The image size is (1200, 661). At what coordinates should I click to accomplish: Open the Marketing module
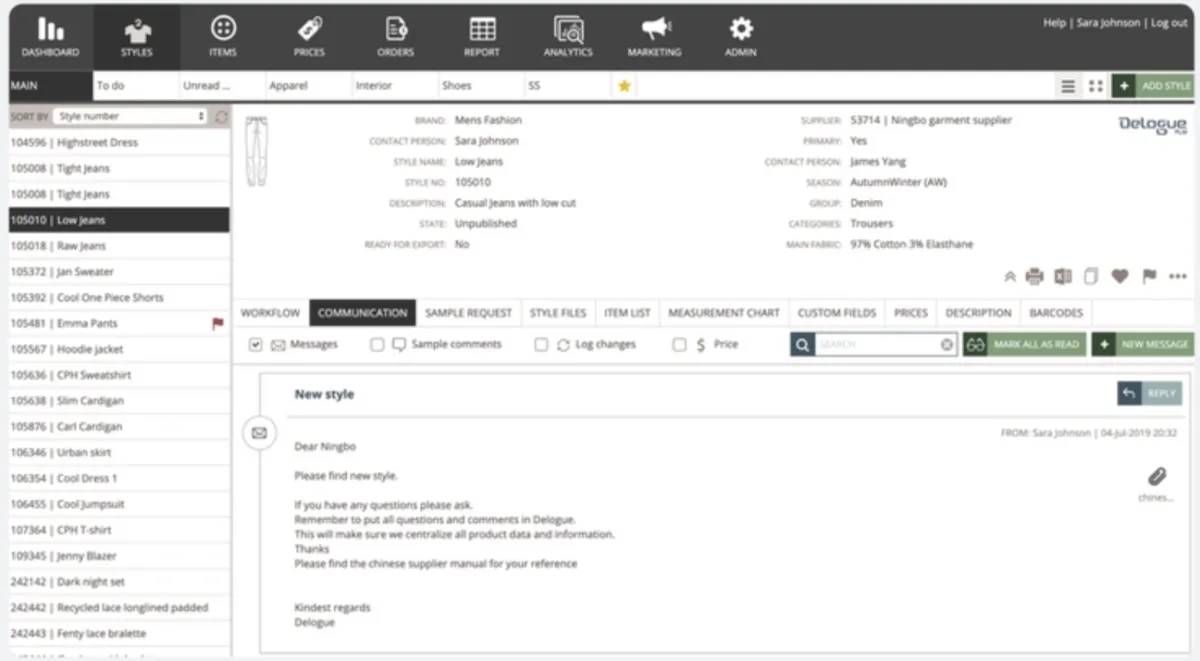tap(654, 37)
